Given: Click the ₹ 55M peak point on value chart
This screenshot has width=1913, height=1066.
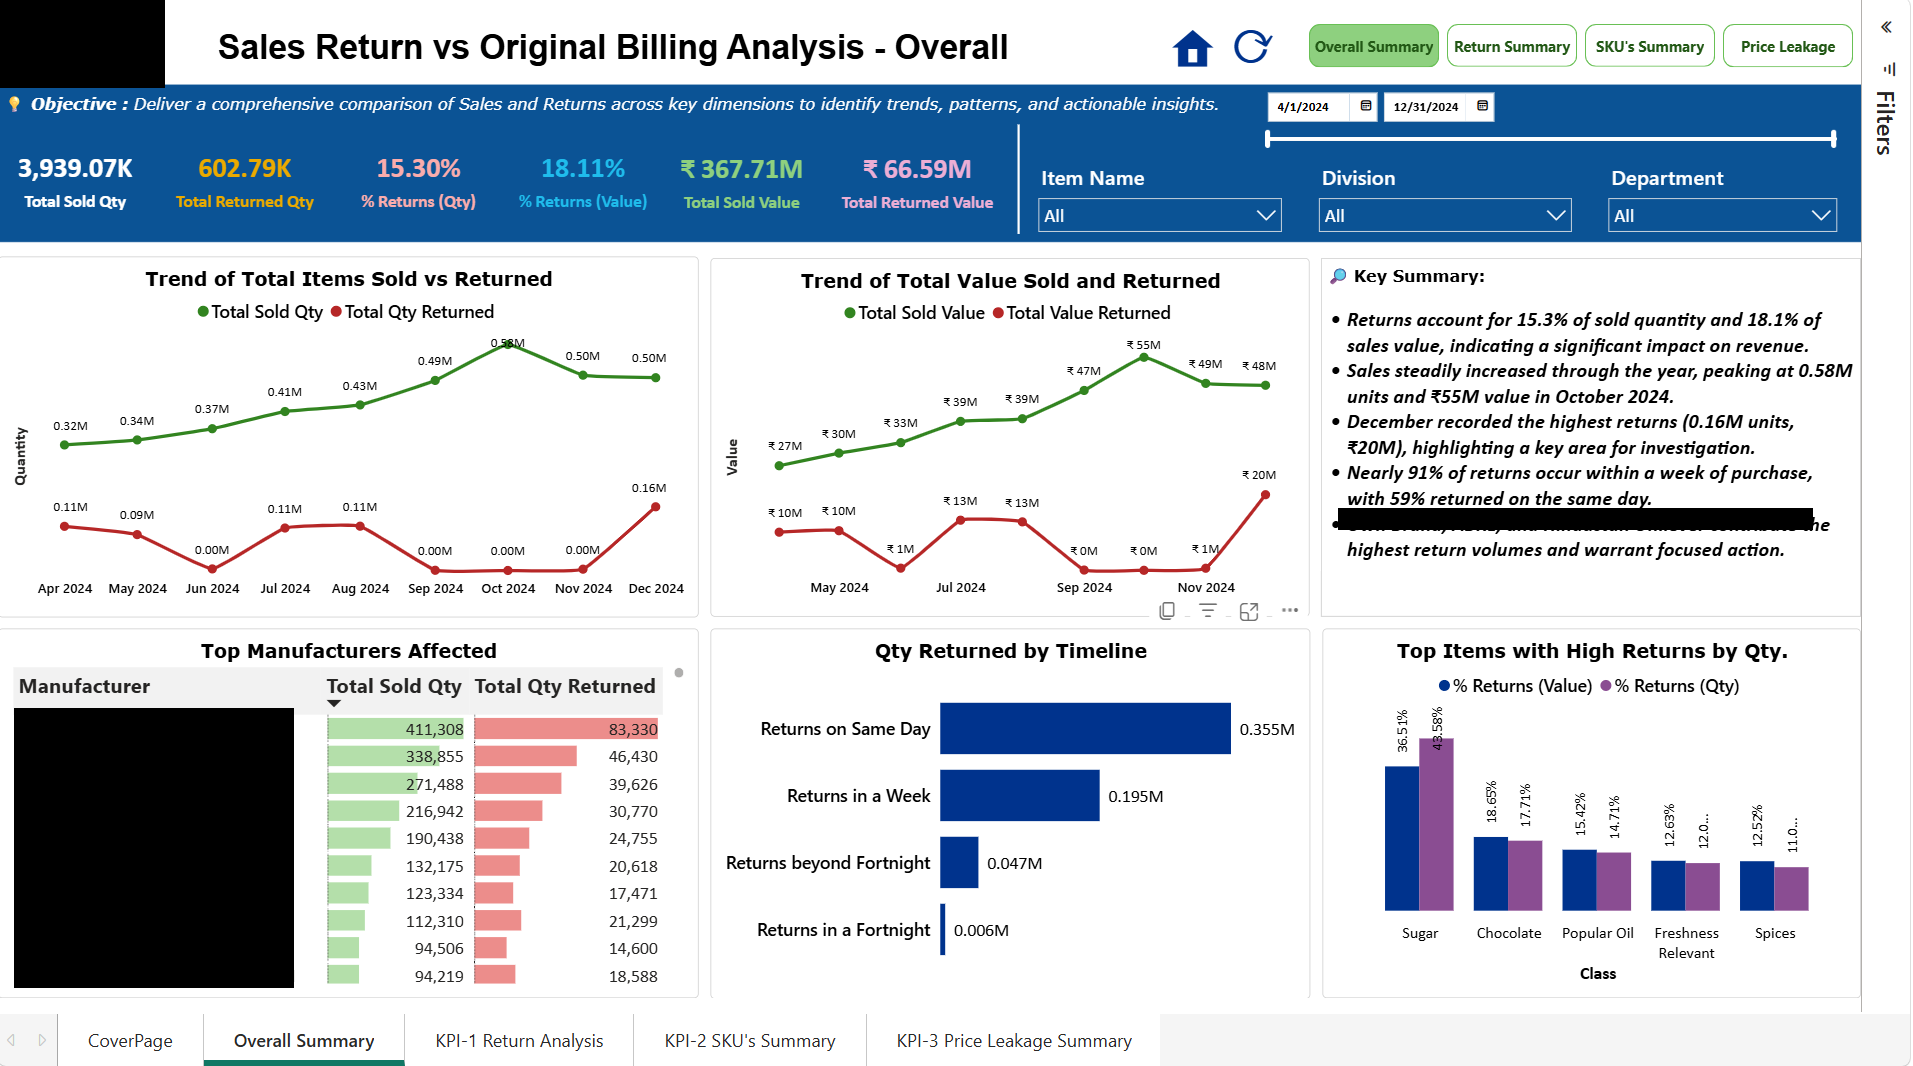Looking at the screenshot, I should click(x=1144, y=357).
